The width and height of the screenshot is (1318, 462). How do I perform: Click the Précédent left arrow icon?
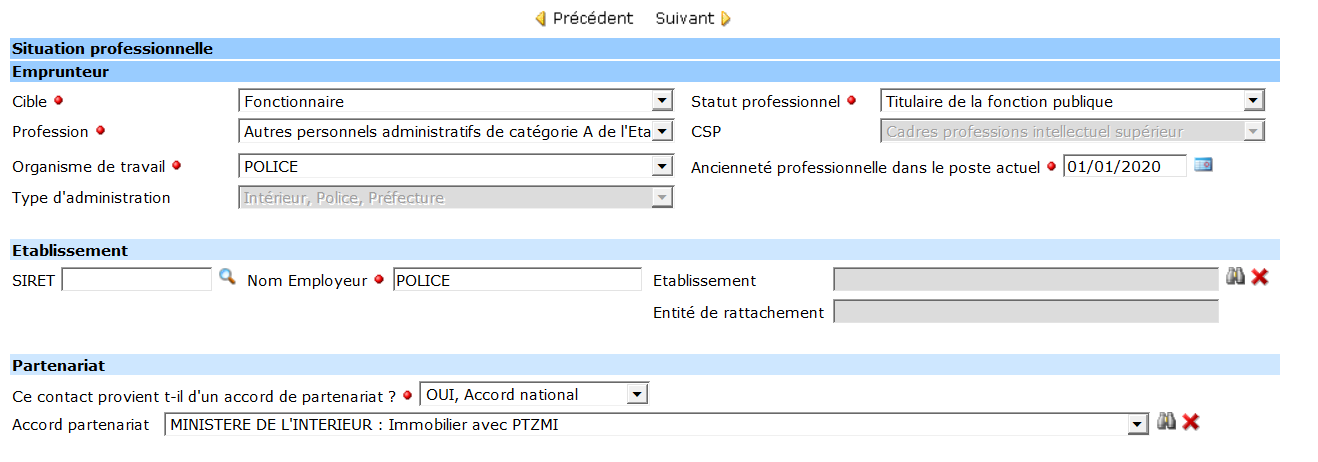click(541, 19)
